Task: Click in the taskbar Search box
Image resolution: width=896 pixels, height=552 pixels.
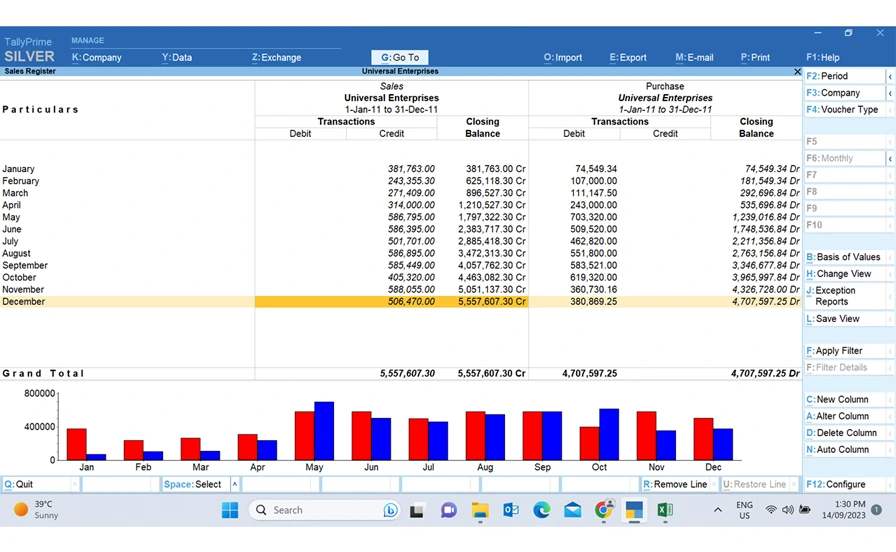Action: [323, 510]
